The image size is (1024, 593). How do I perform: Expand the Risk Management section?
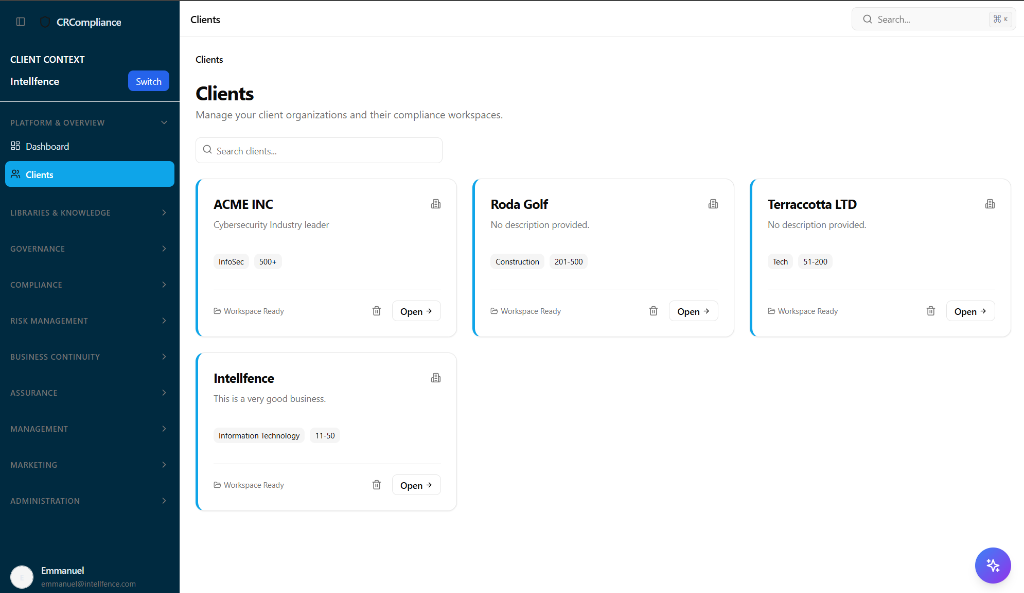pyautogui.click(x=89, y=321)
